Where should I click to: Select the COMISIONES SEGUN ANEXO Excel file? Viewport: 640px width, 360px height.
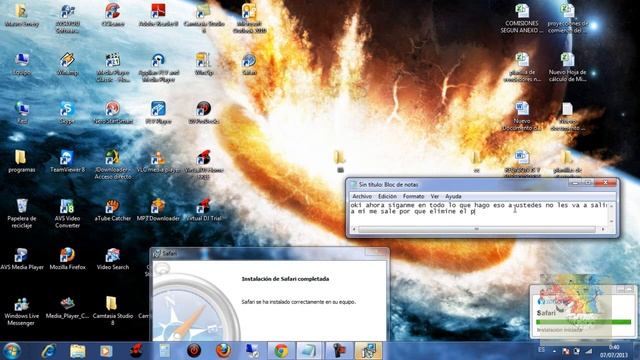pos(522,18)
